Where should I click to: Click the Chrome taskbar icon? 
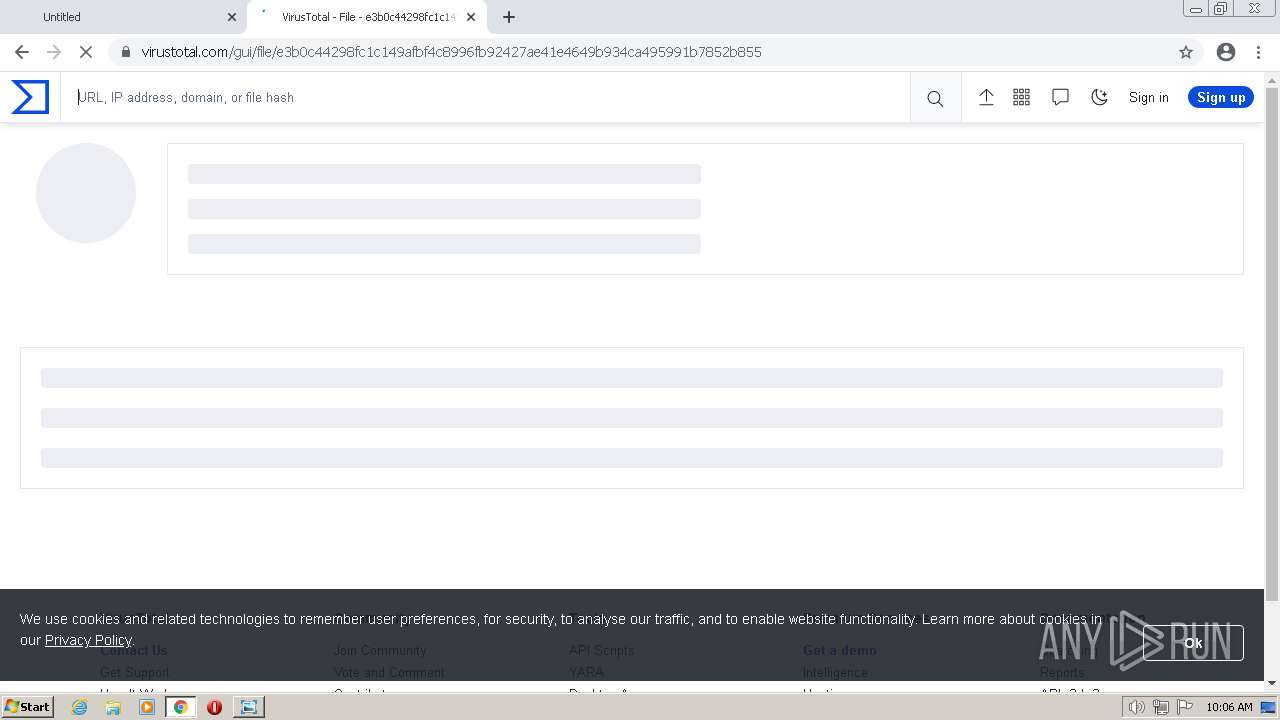pyautogui.click(x=180, y=707)
